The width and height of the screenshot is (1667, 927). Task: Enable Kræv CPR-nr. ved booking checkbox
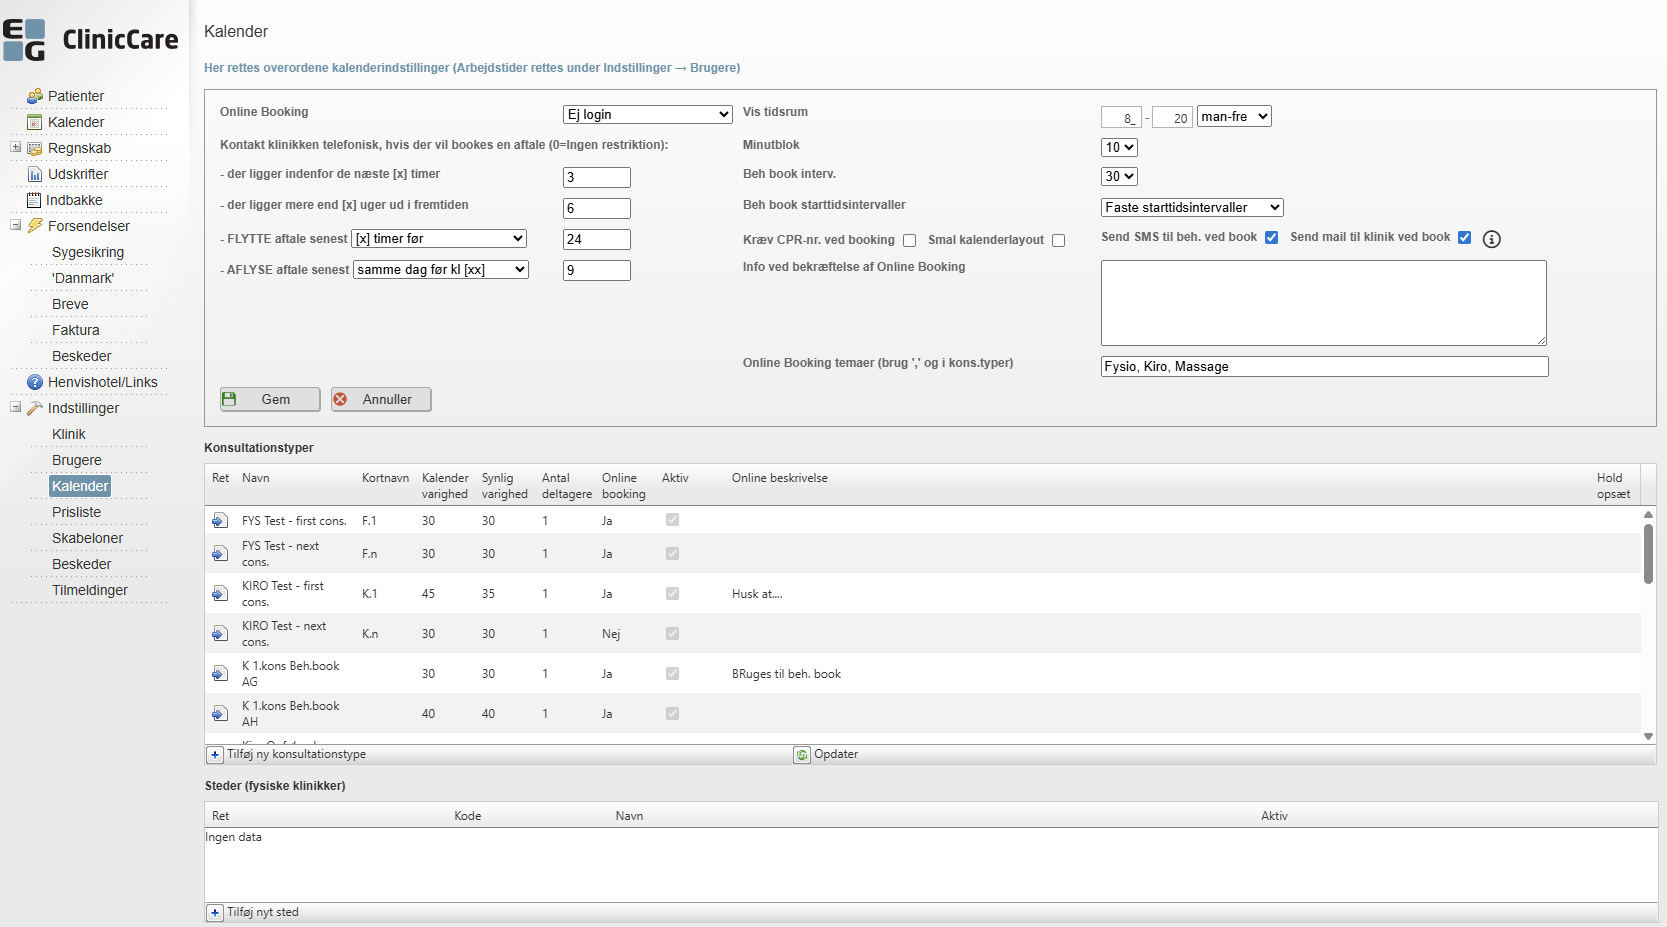pyautogui.click(x=910, y=241)
